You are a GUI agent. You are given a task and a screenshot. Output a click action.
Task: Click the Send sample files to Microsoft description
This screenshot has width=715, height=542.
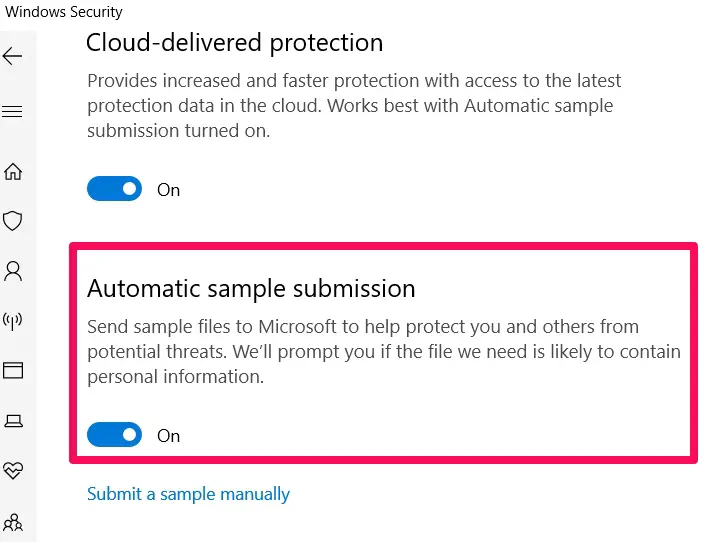coord(383,352)
